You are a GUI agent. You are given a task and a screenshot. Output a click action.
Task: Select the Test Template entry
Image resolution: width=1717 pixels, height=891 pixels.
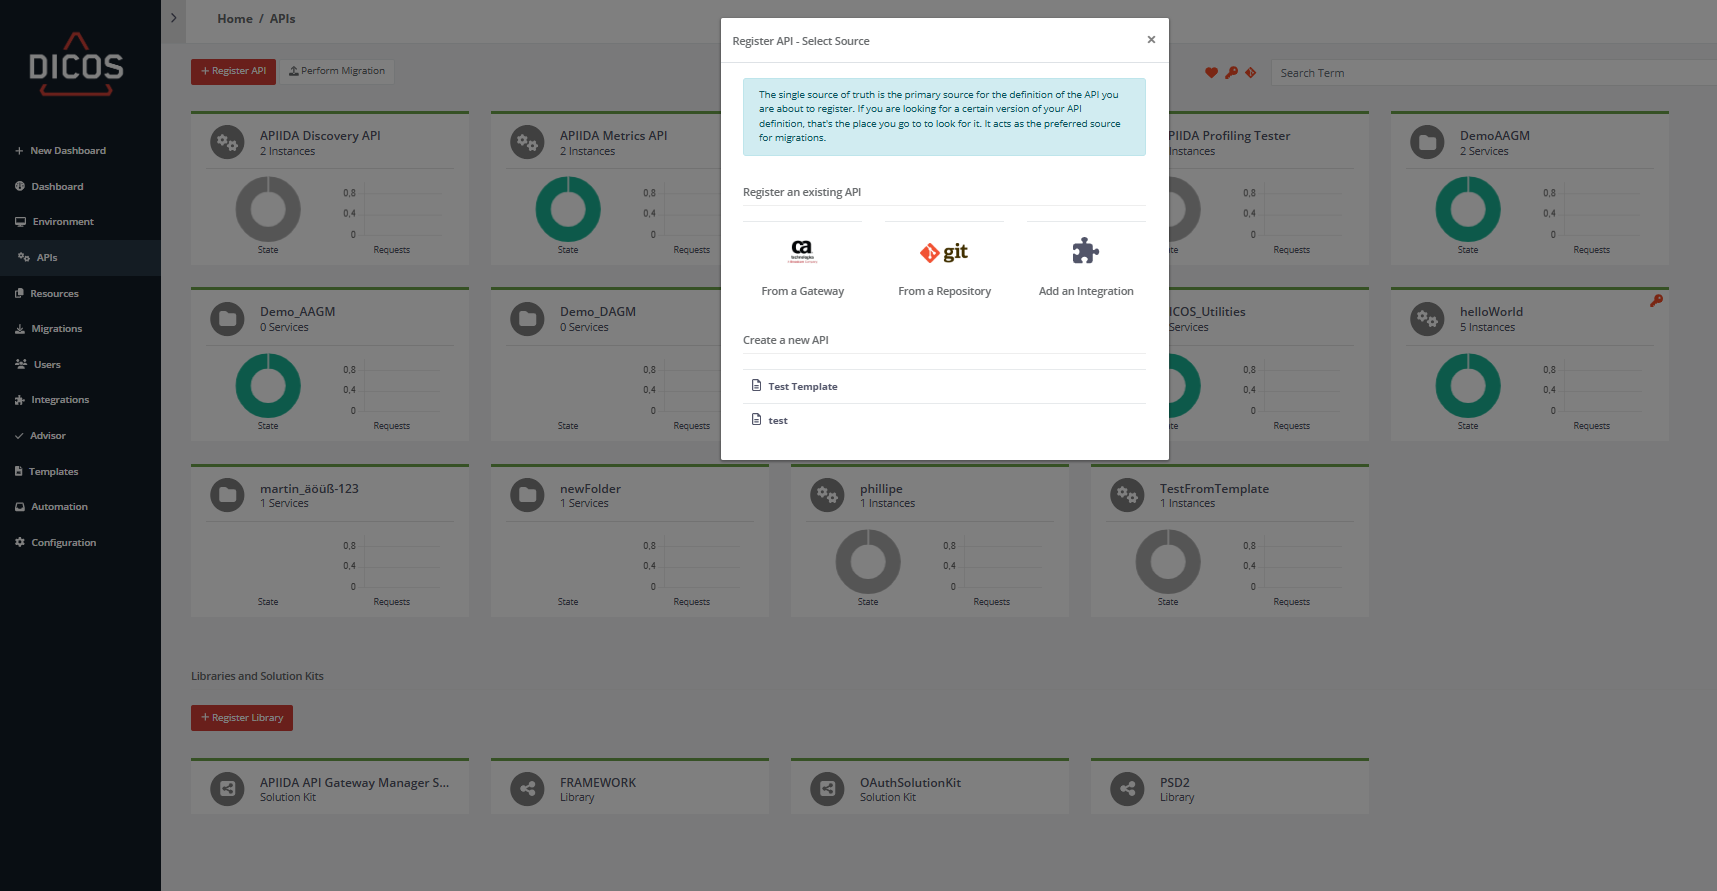802,387
